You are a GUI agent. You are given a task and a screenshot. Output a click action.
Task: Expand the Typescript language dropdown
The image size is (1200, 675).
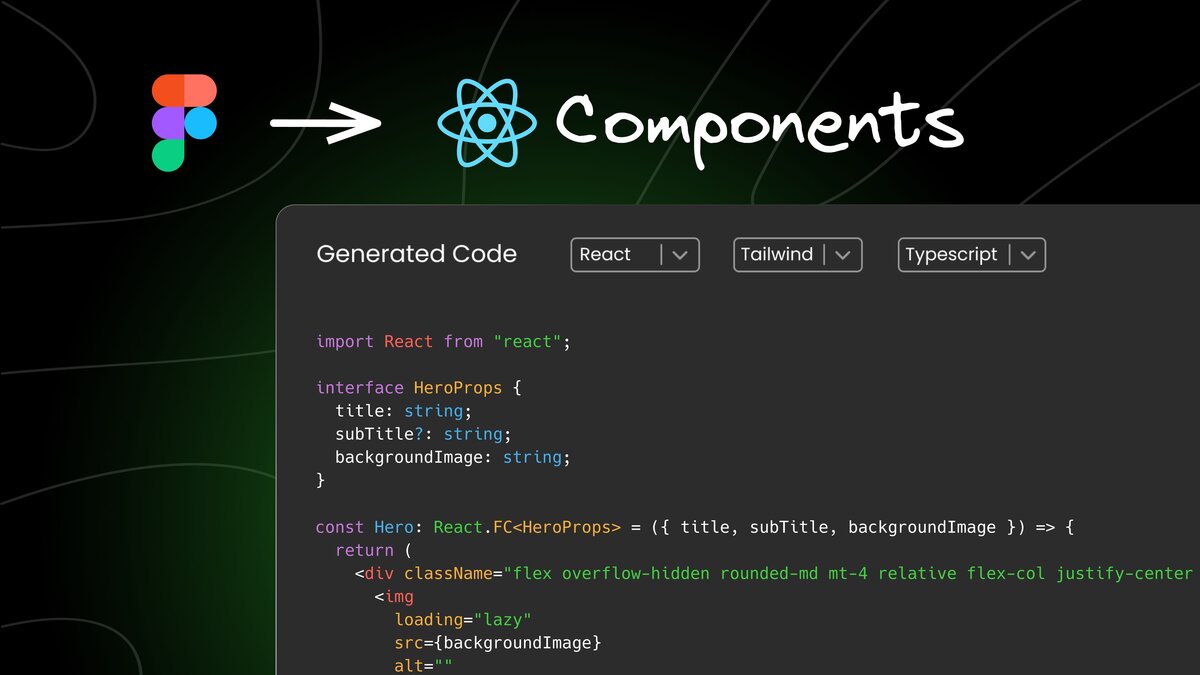click(x=971, y=254)
